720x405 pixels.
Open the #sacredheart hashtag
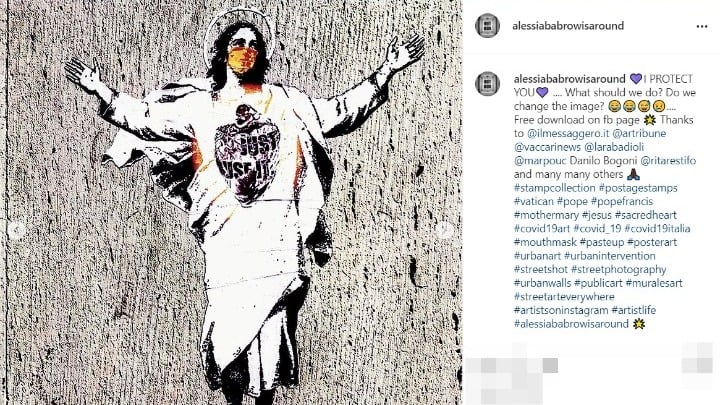point(646,215)
